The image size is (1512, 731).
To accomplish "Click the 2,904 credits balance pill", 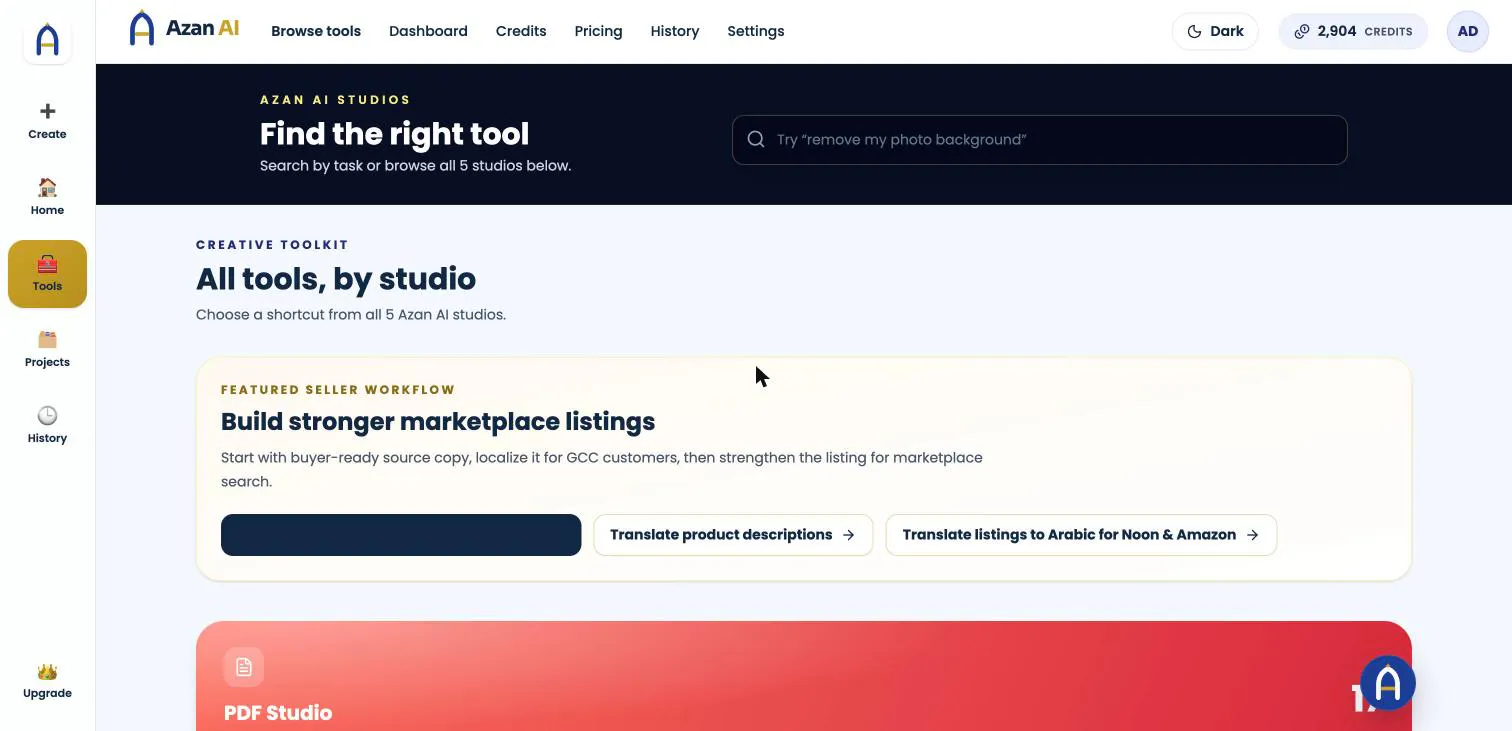I will pos(1353,31).
